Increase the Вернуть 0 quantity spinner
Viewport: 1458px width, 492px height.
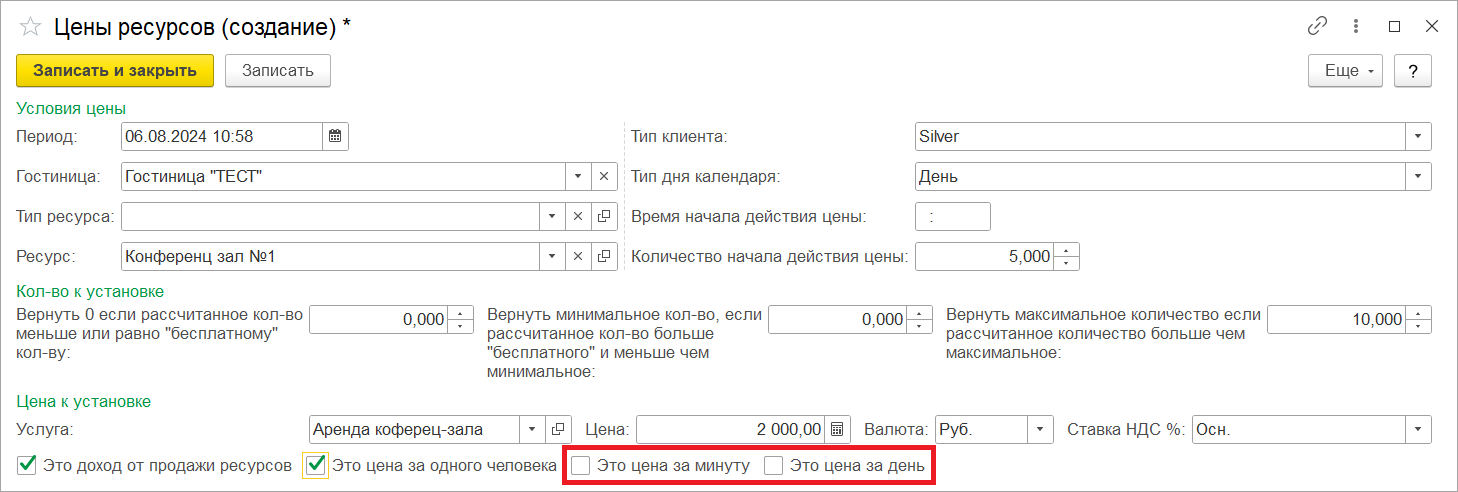pos(460,313)
